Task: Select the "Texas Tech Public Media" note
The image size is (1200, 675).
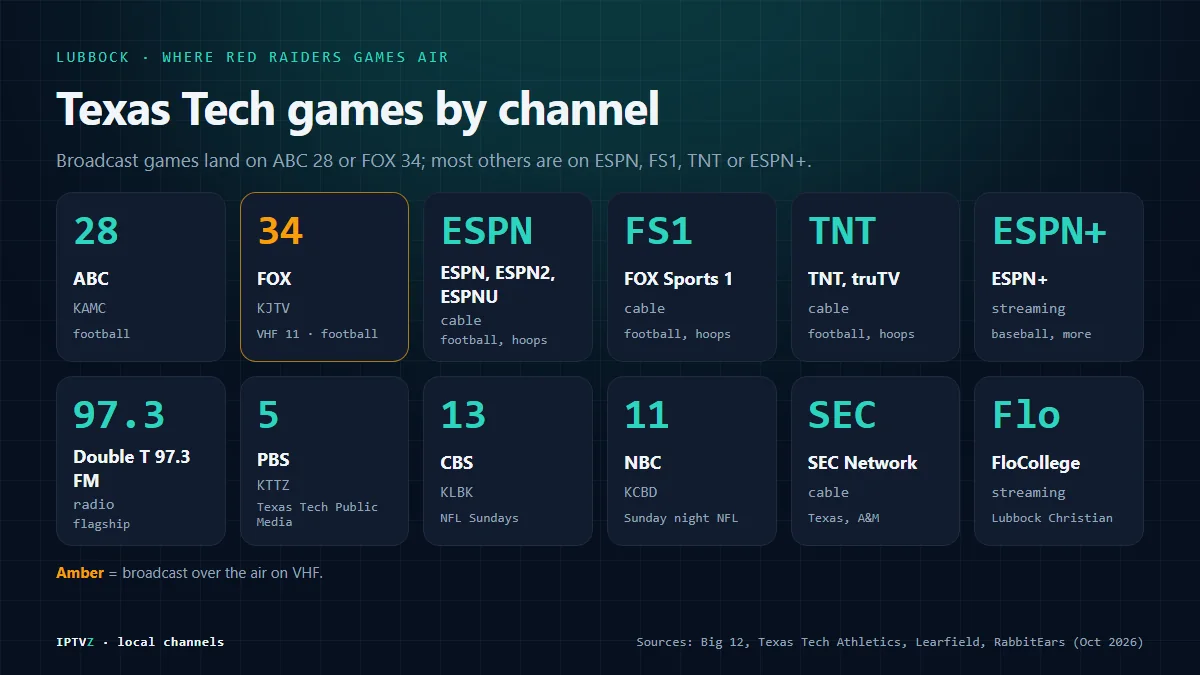Action: (317, 514)
